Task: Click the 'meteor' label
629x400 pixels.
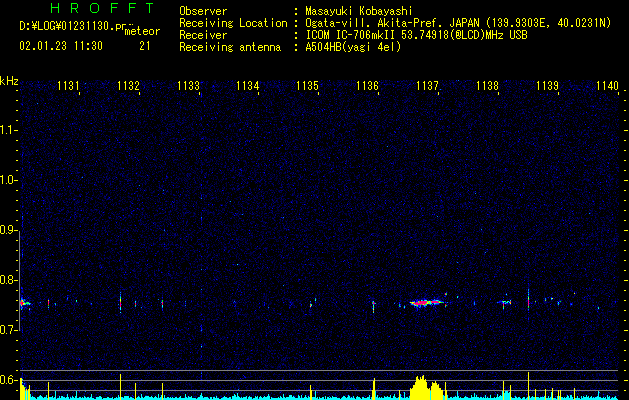Action: pyautogui.click(x=142, y=31)
